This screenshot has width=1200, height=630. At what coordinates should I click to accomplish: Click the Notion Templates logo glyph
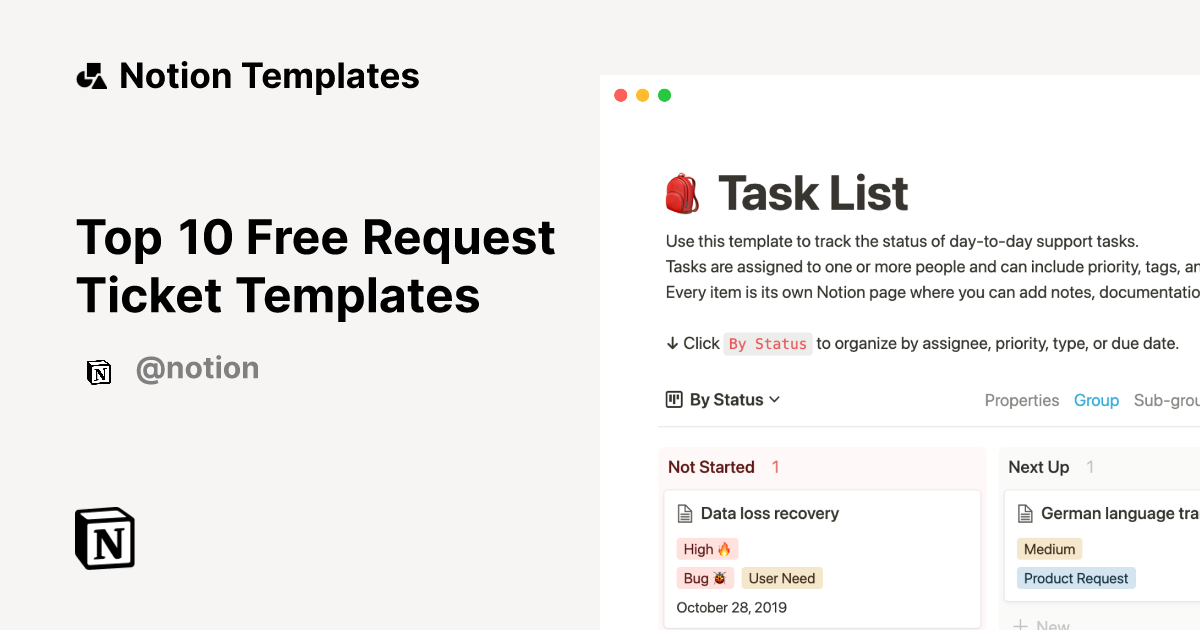90,74
